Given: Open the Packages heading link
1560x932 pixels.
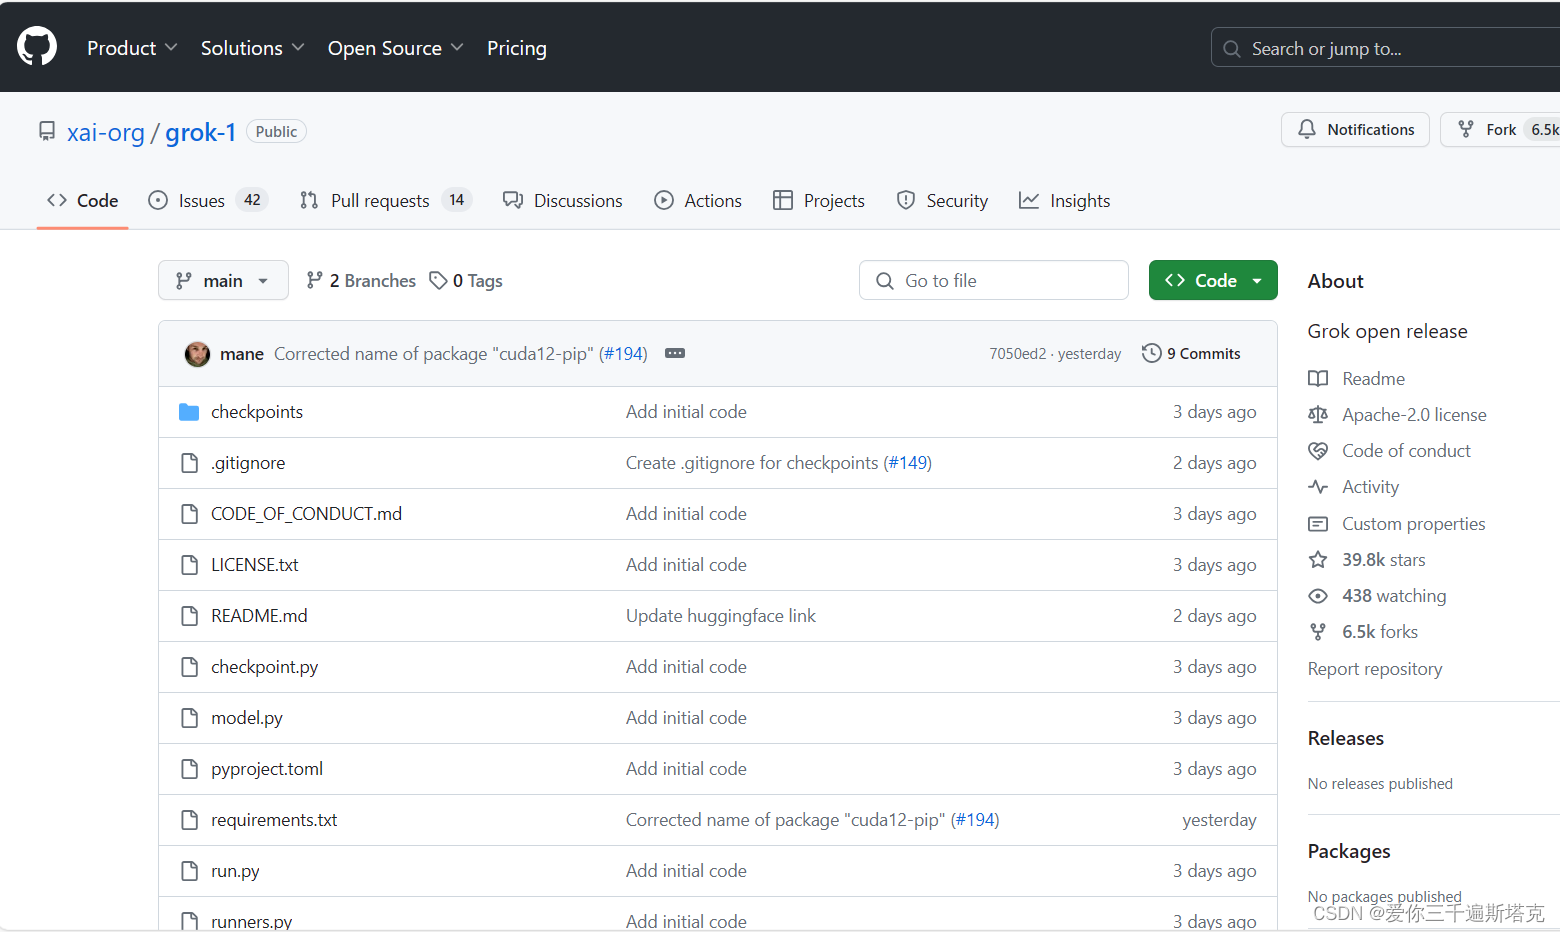Looking at the screenshot, I should click(1349, 851).
